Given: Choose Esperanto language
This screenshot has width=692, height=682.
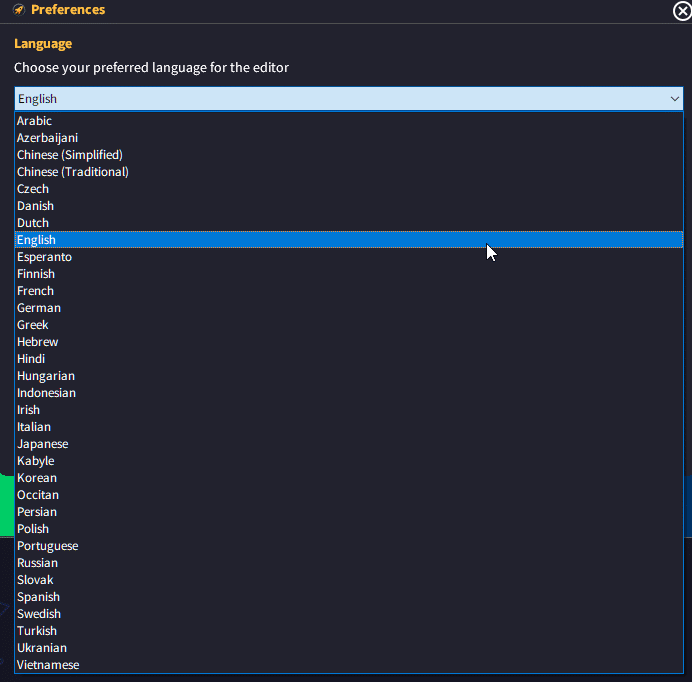Looking at the screenshot, I should (349, 256).
